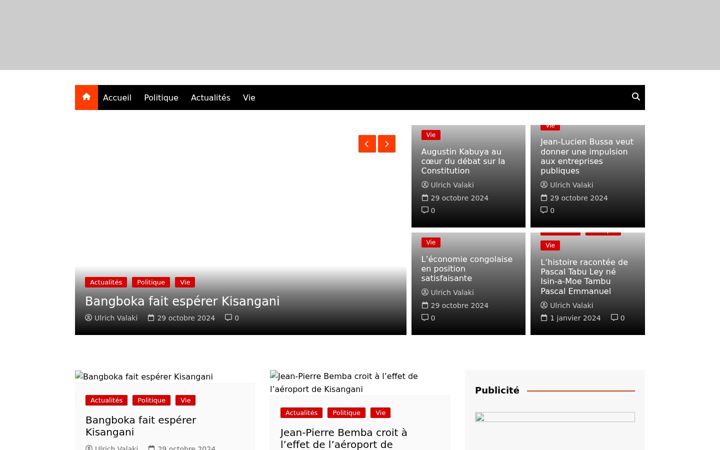Click Actualités tag on the main slider
The image size is (720, 450).
tap(106, 282)
